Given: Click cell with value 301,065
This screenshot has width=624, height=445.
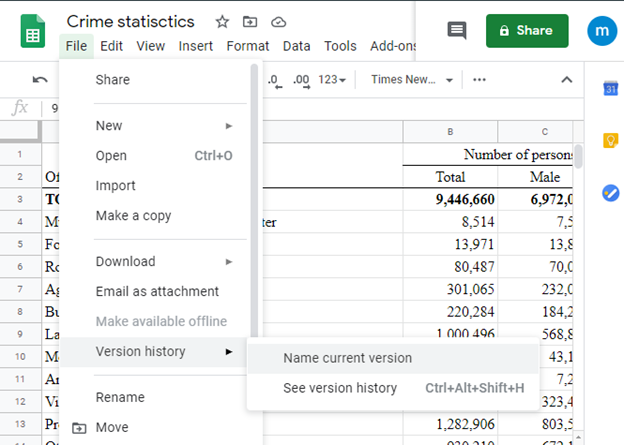Looking at the screenshot, I should click(x=450, y=289).
